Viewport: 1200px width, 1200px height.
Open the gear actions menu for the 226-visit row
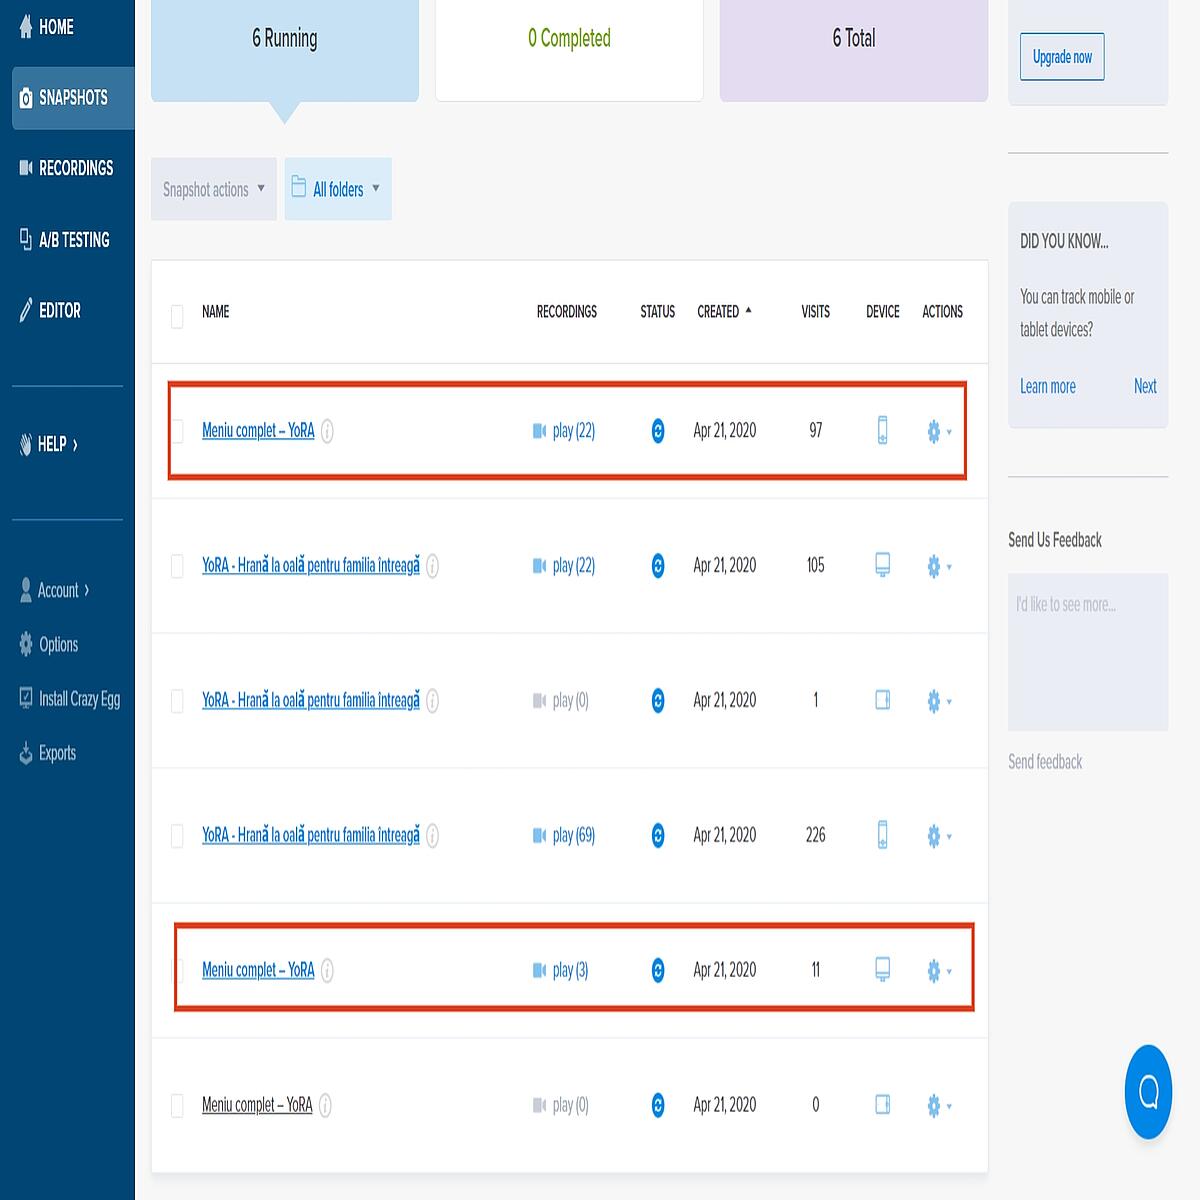tap(938, 835)
